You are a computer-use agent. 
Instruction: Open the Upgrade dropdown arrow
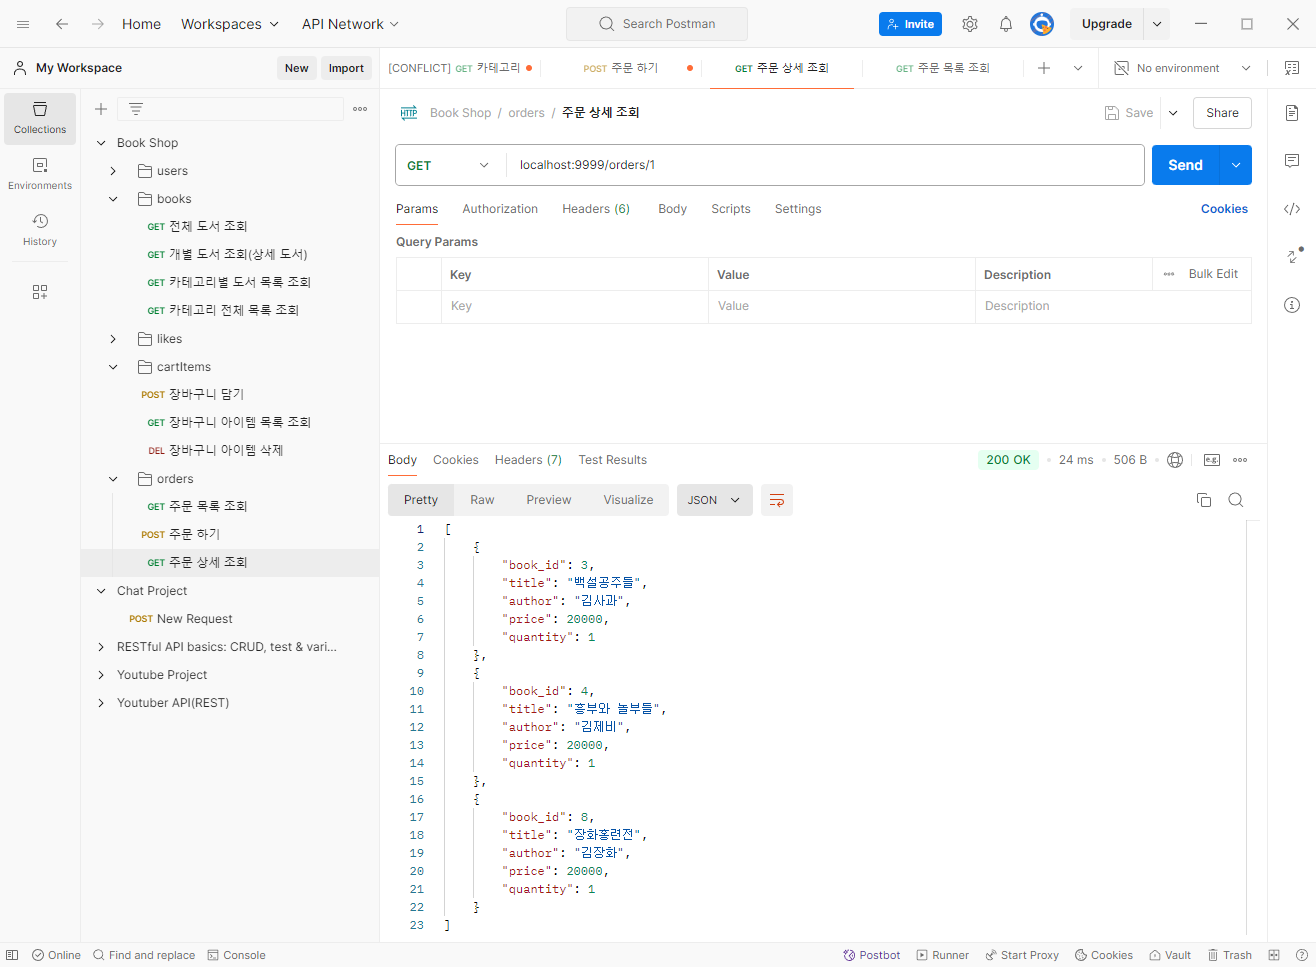pos(1157,24)
